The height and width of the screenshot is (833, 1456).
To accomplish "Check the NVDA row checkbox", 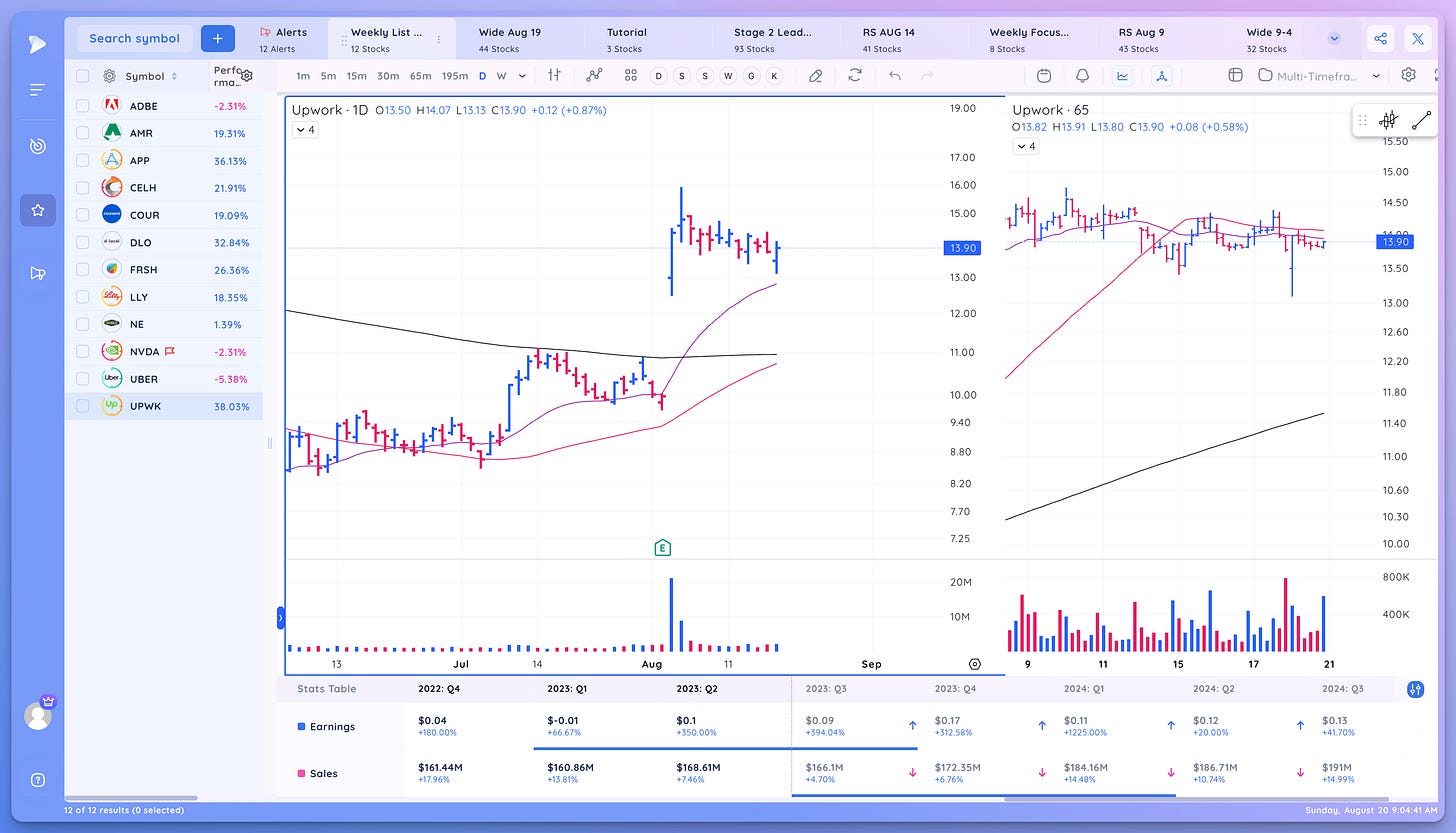I will pos(82,351).
